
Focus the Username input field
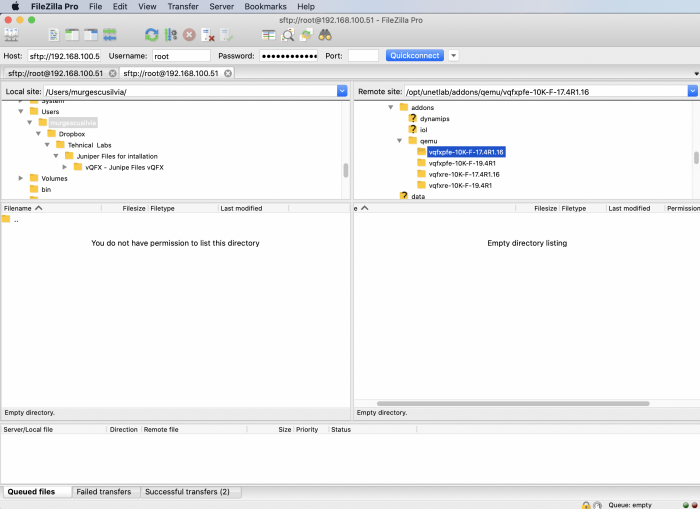[181, 56]
